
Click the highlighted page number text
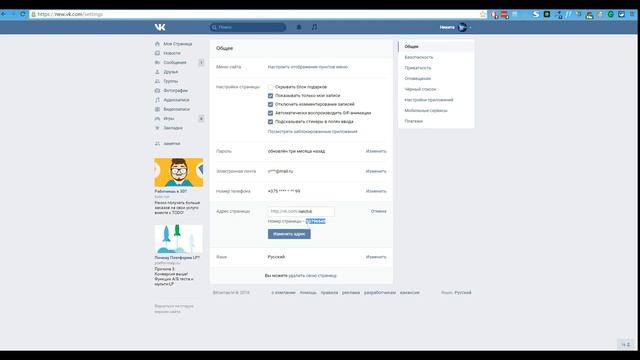316,221
